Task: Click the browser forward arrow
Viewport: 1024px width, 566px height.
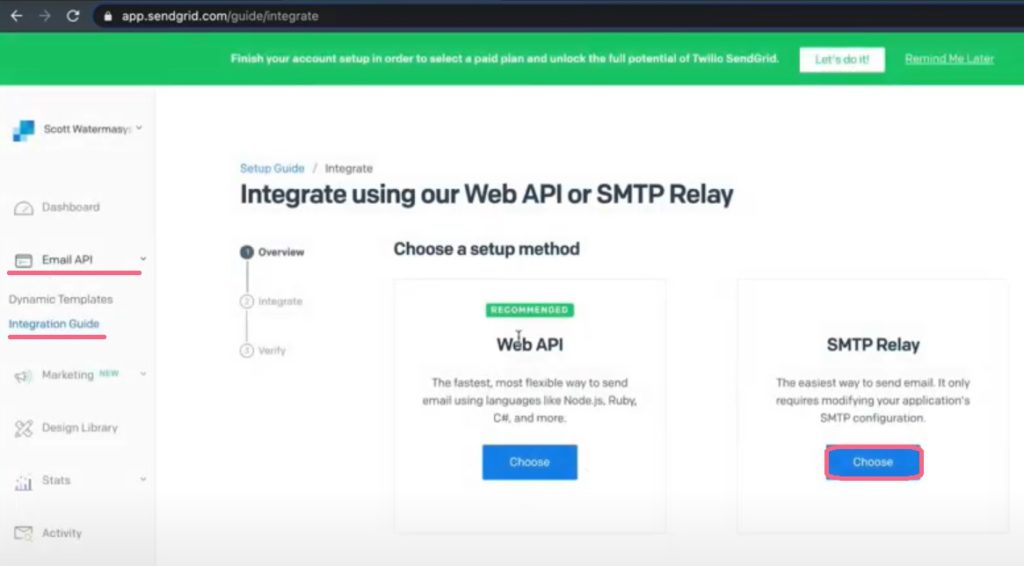Action: point(44,16)
